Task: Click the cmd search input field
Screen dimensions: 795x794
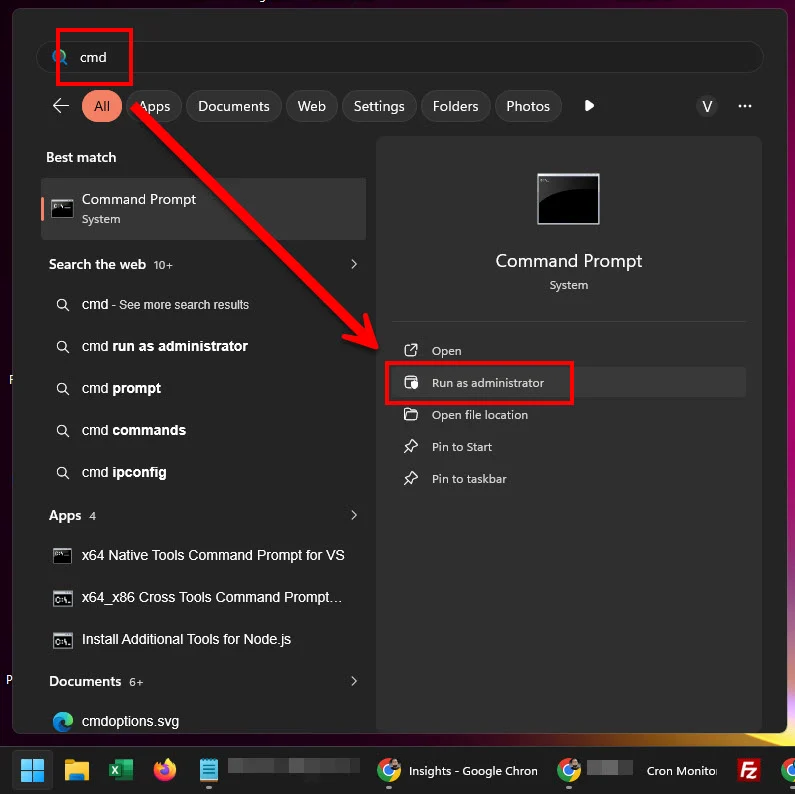Action: (400, 57)
